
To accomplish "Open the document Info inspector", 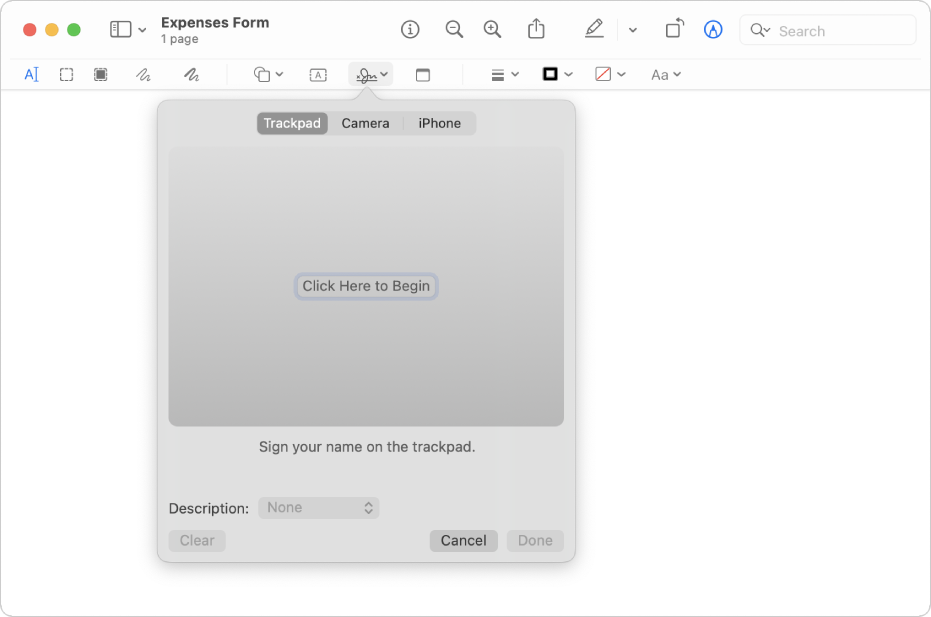I will click(x=410, y=29).
